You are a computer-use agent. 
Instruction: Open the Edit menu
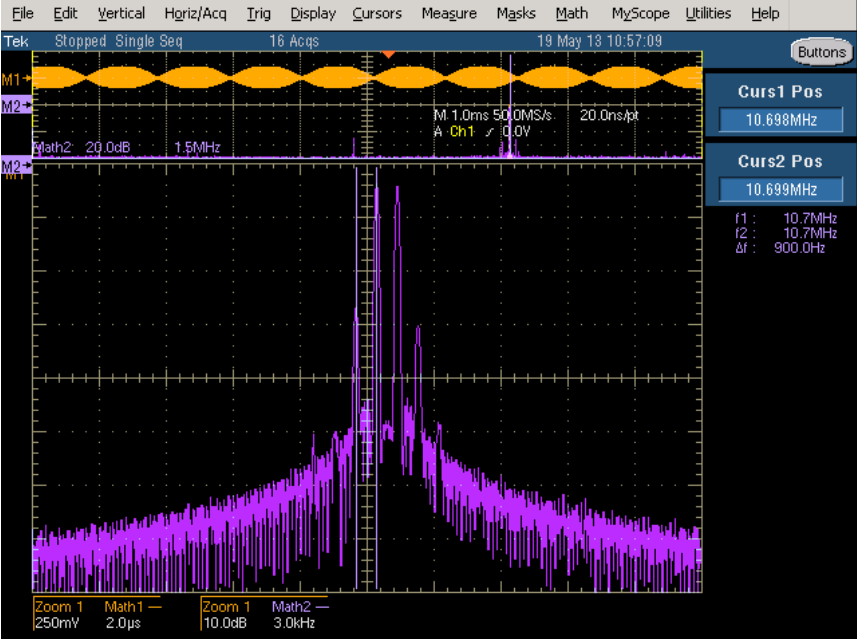pyautogui.click(x=65, y=13)
